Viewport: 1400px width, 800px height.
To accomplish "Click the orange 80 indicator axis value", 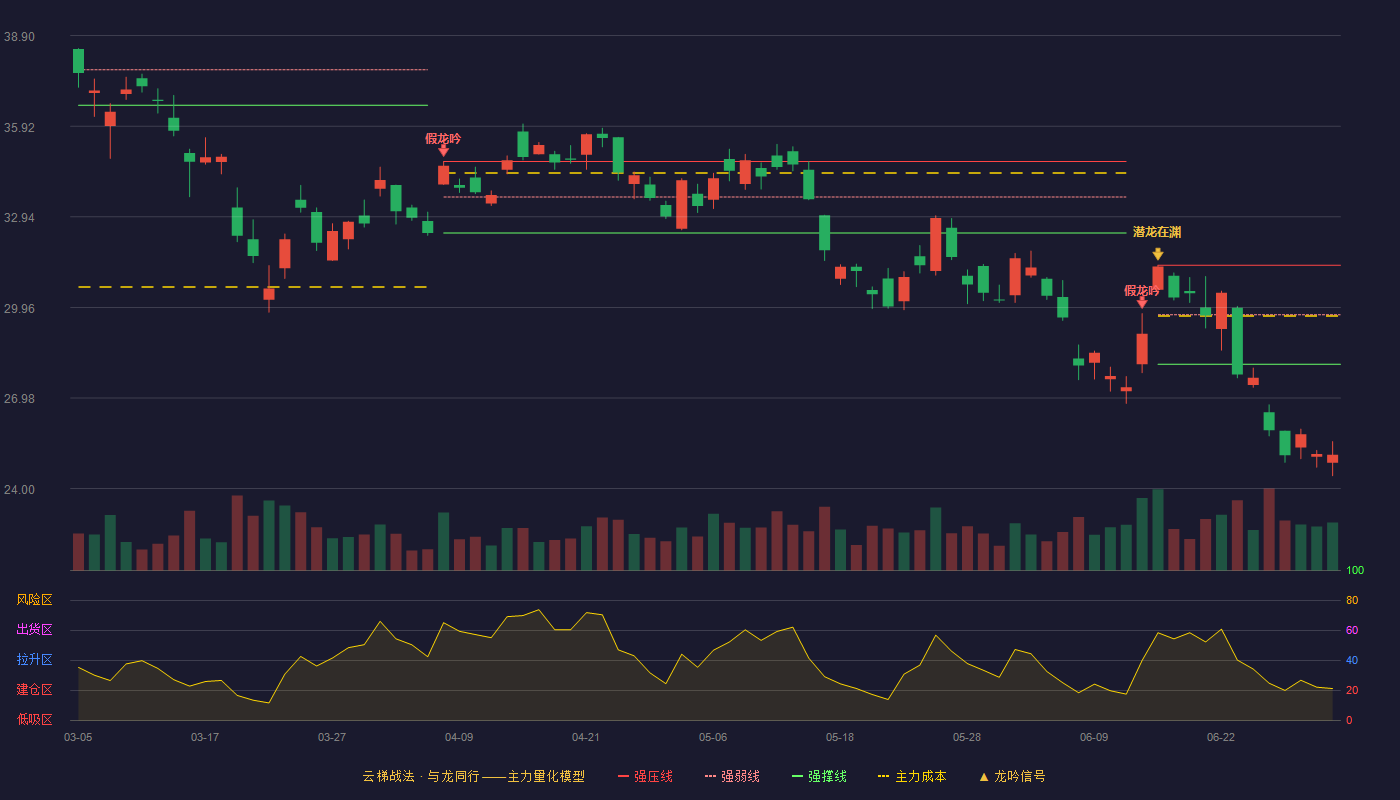I will pyautogui.click(x=1352, y=601).
